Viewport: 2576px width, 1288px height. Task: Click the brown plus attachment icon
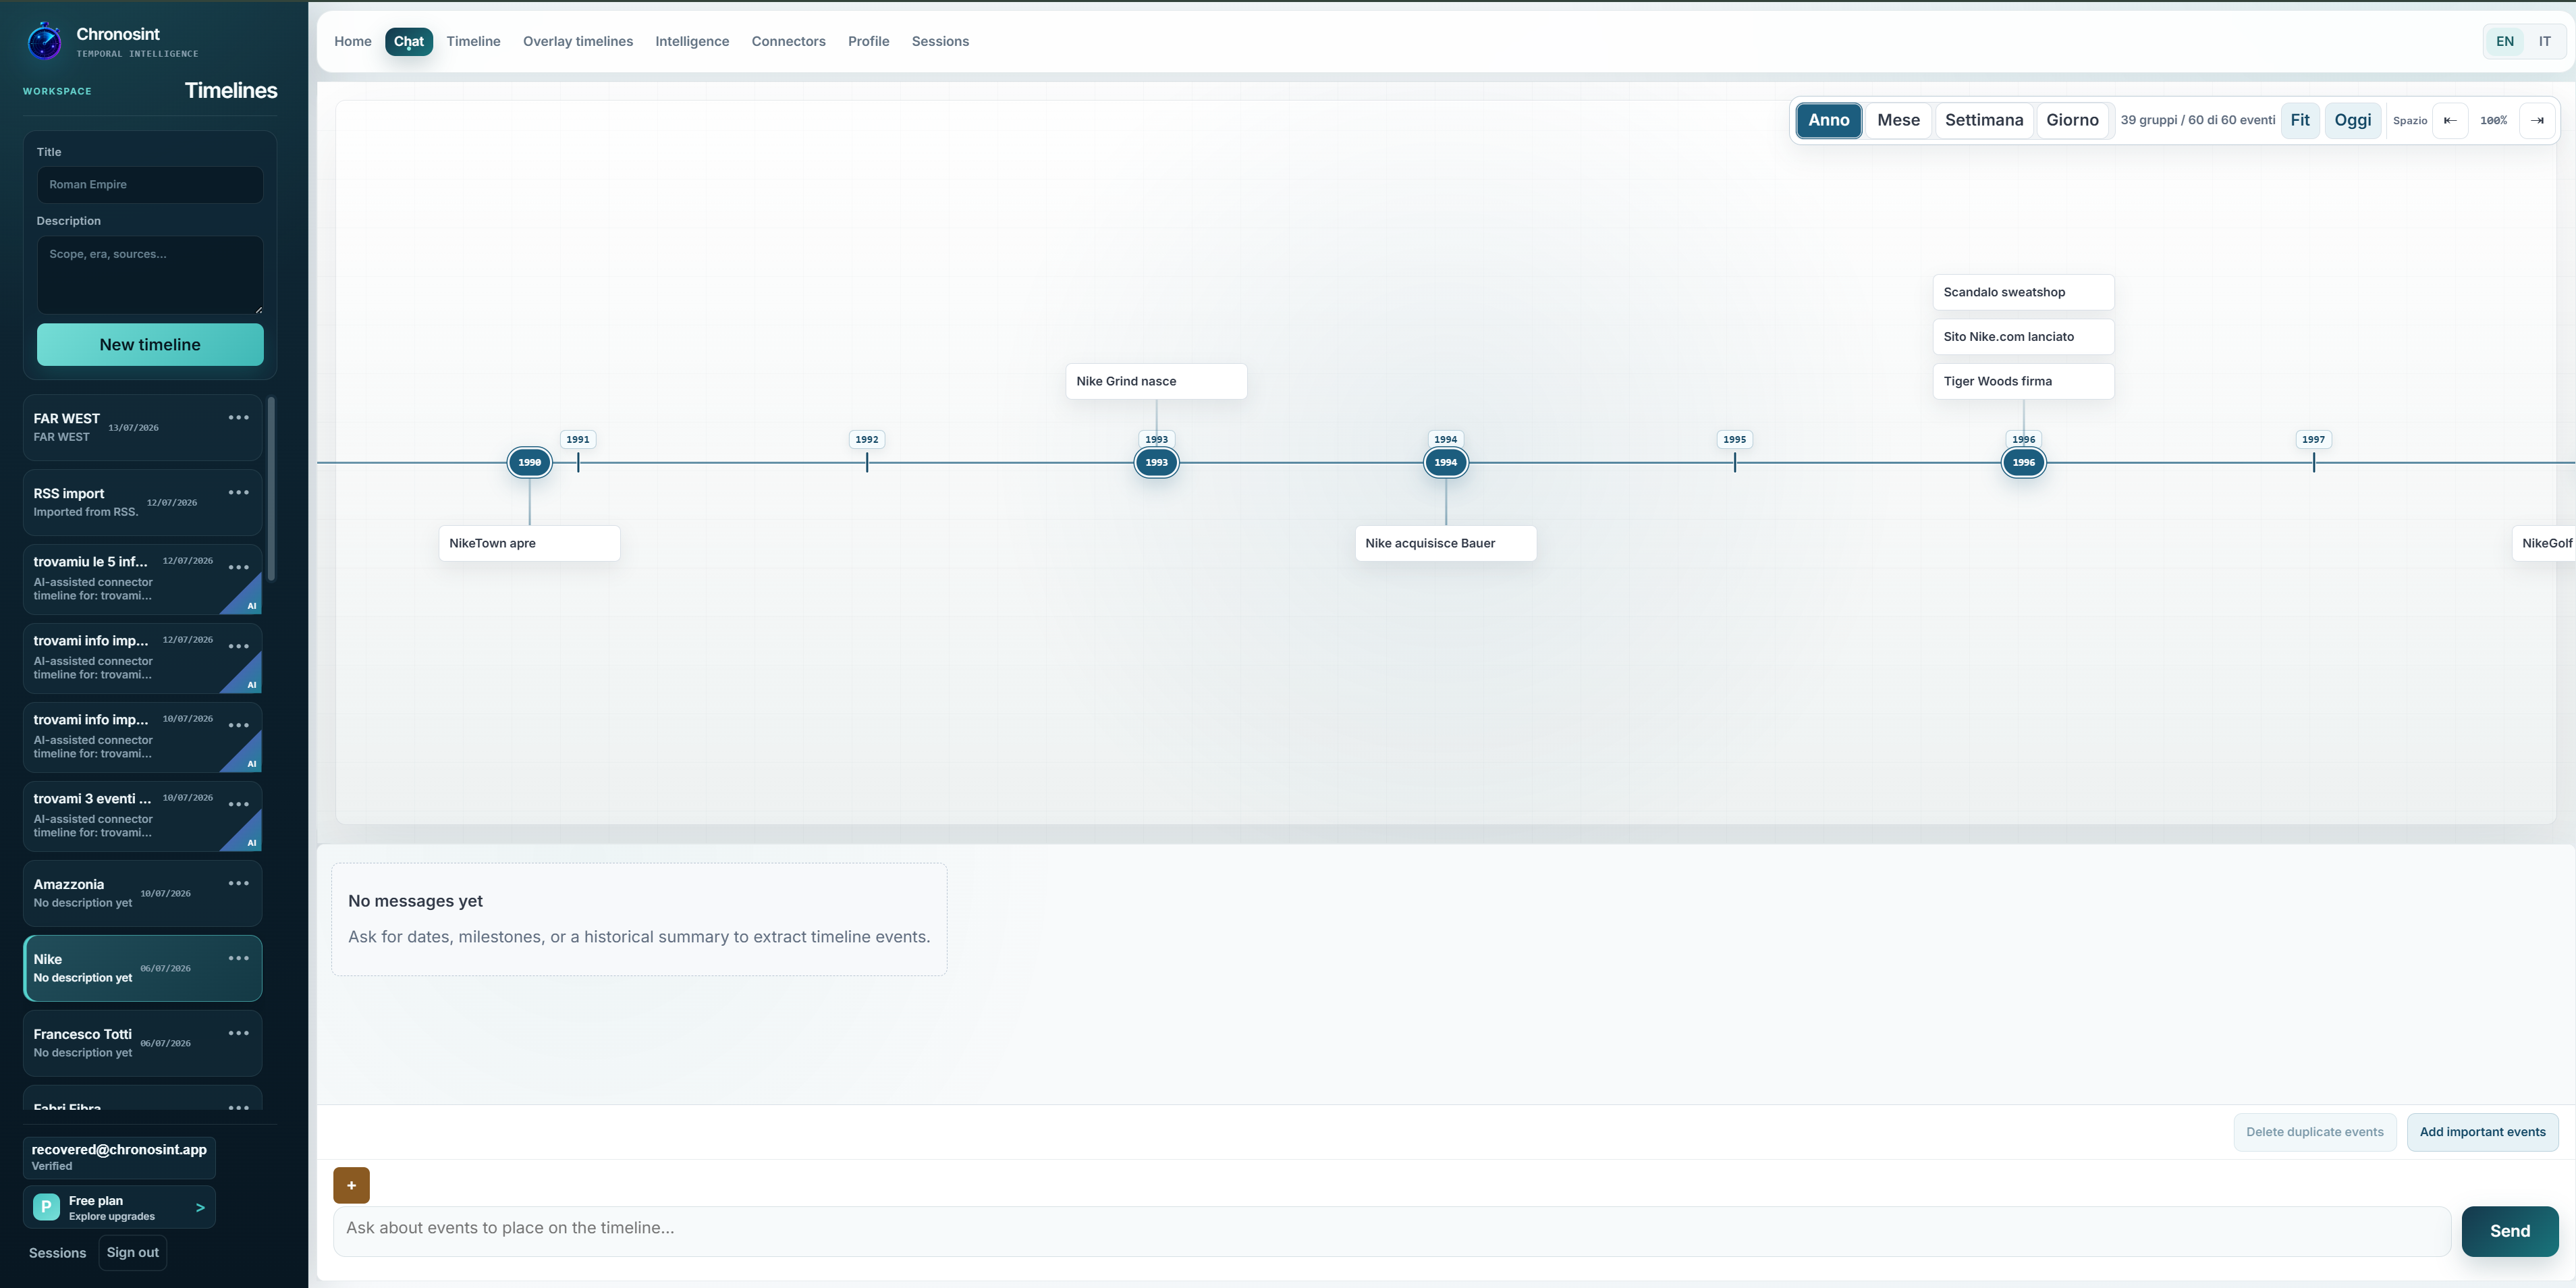pos(351,1185)
